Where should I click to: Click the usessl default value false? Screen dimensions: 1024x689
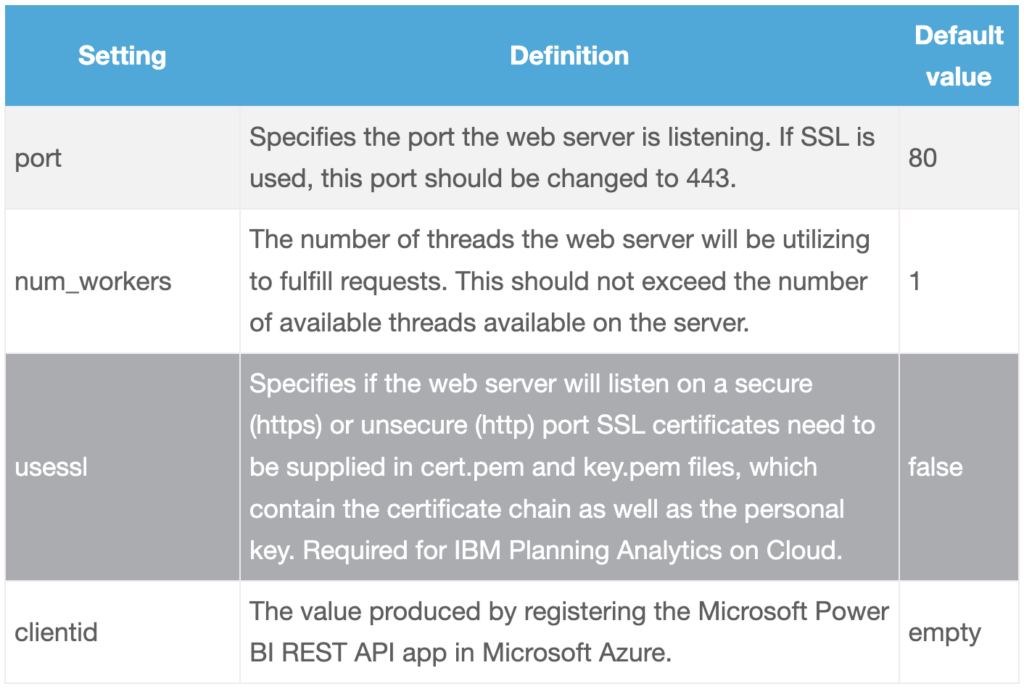pyautogui.click(x=935, y=467)
